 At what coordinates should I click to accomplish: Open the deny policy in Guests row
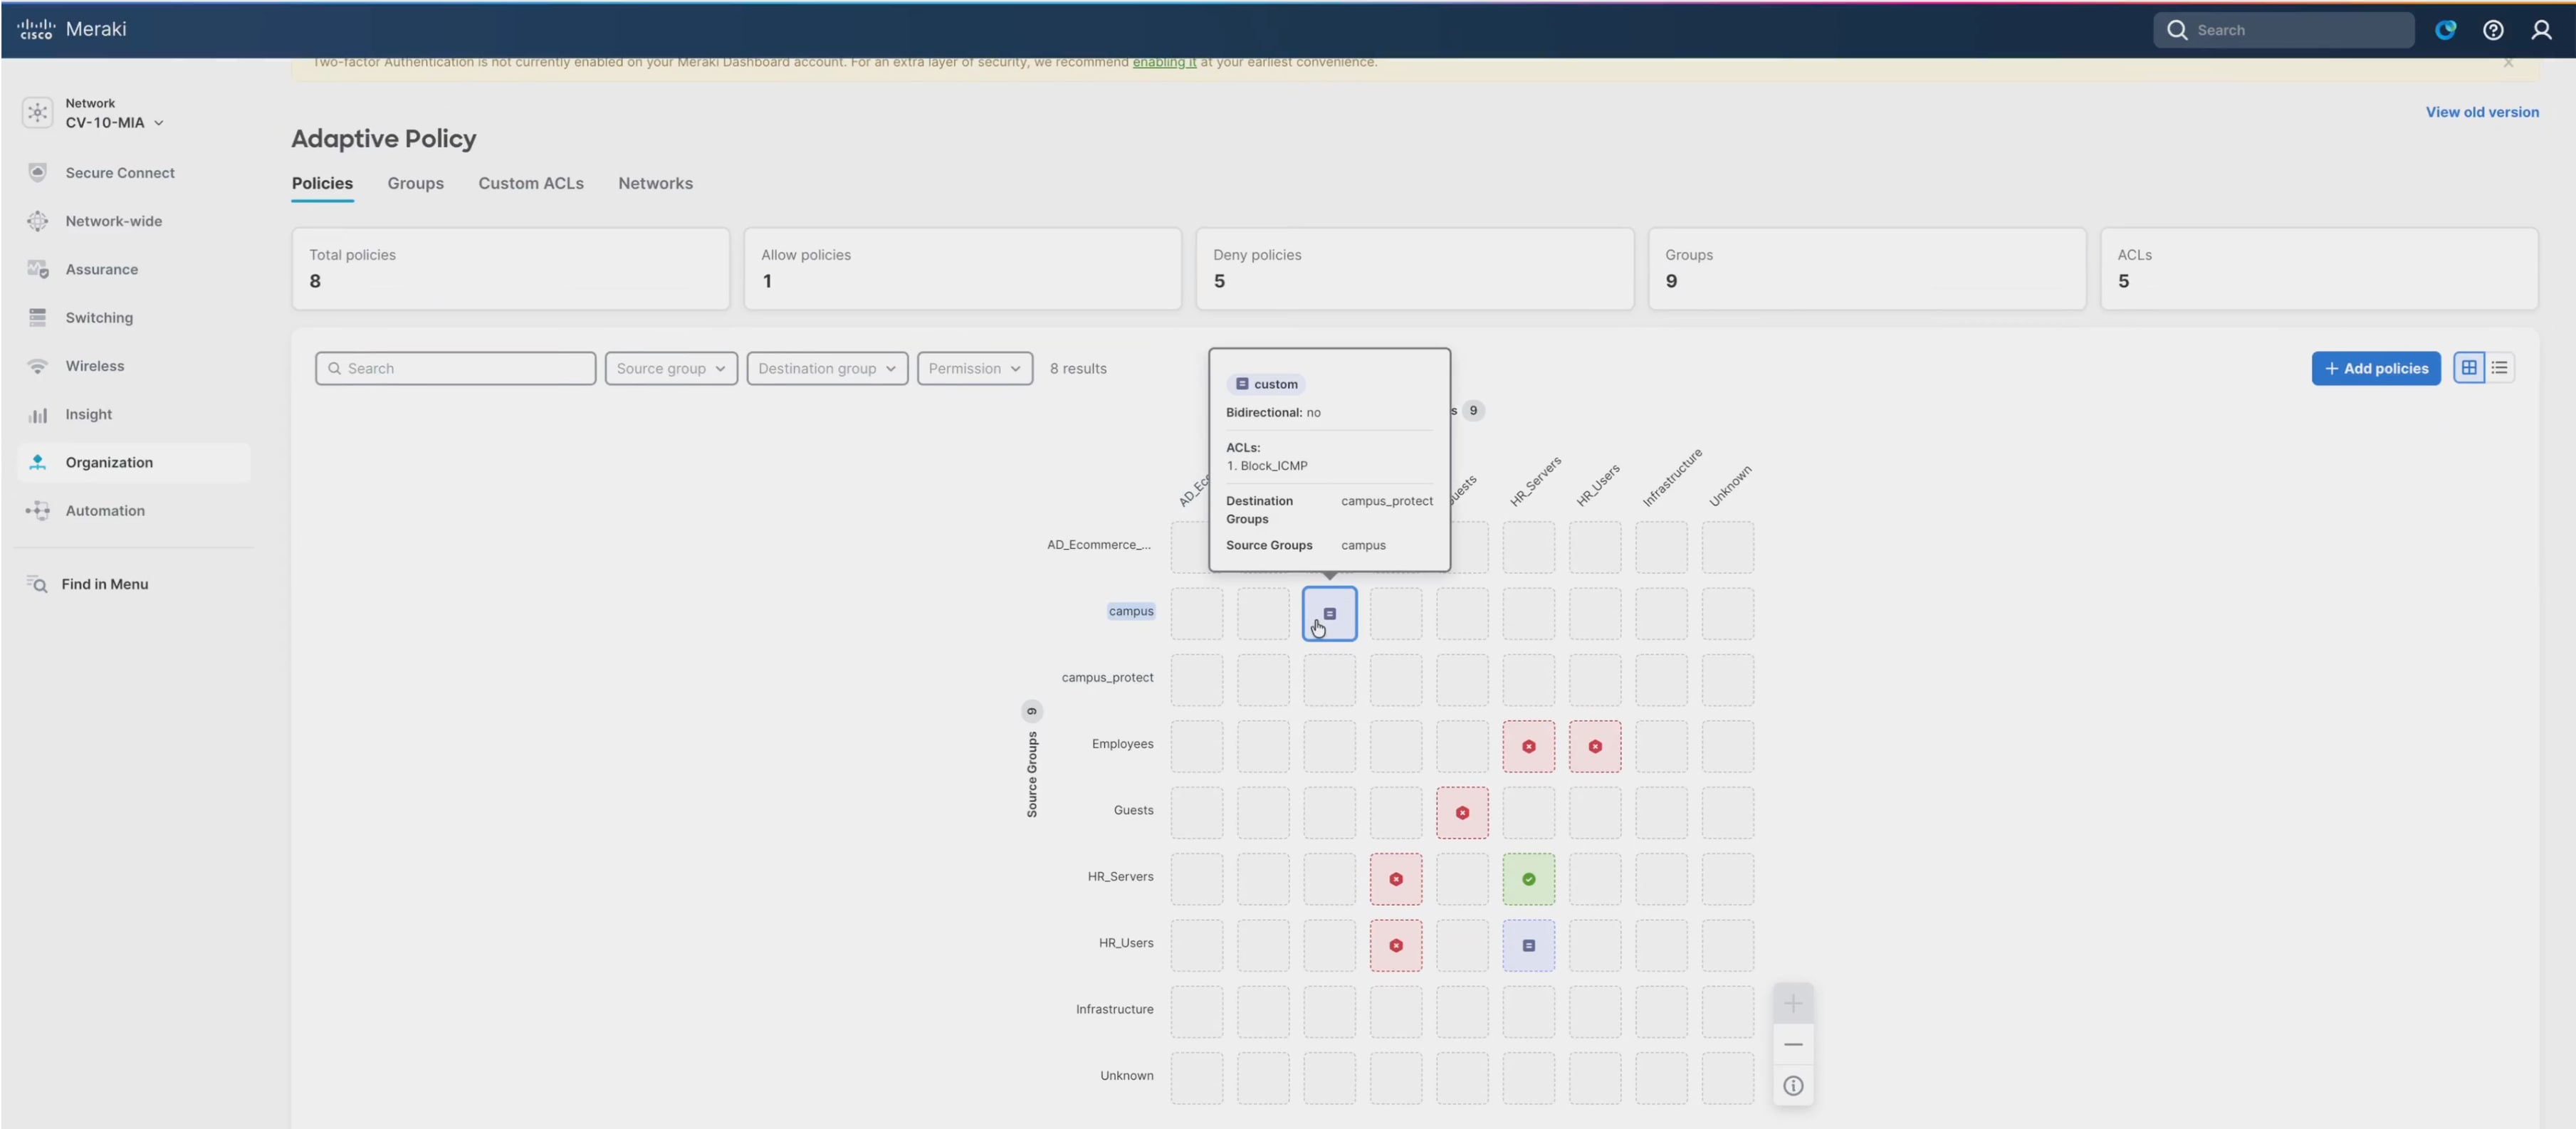pyautogui.click(x=1462, y=813)
